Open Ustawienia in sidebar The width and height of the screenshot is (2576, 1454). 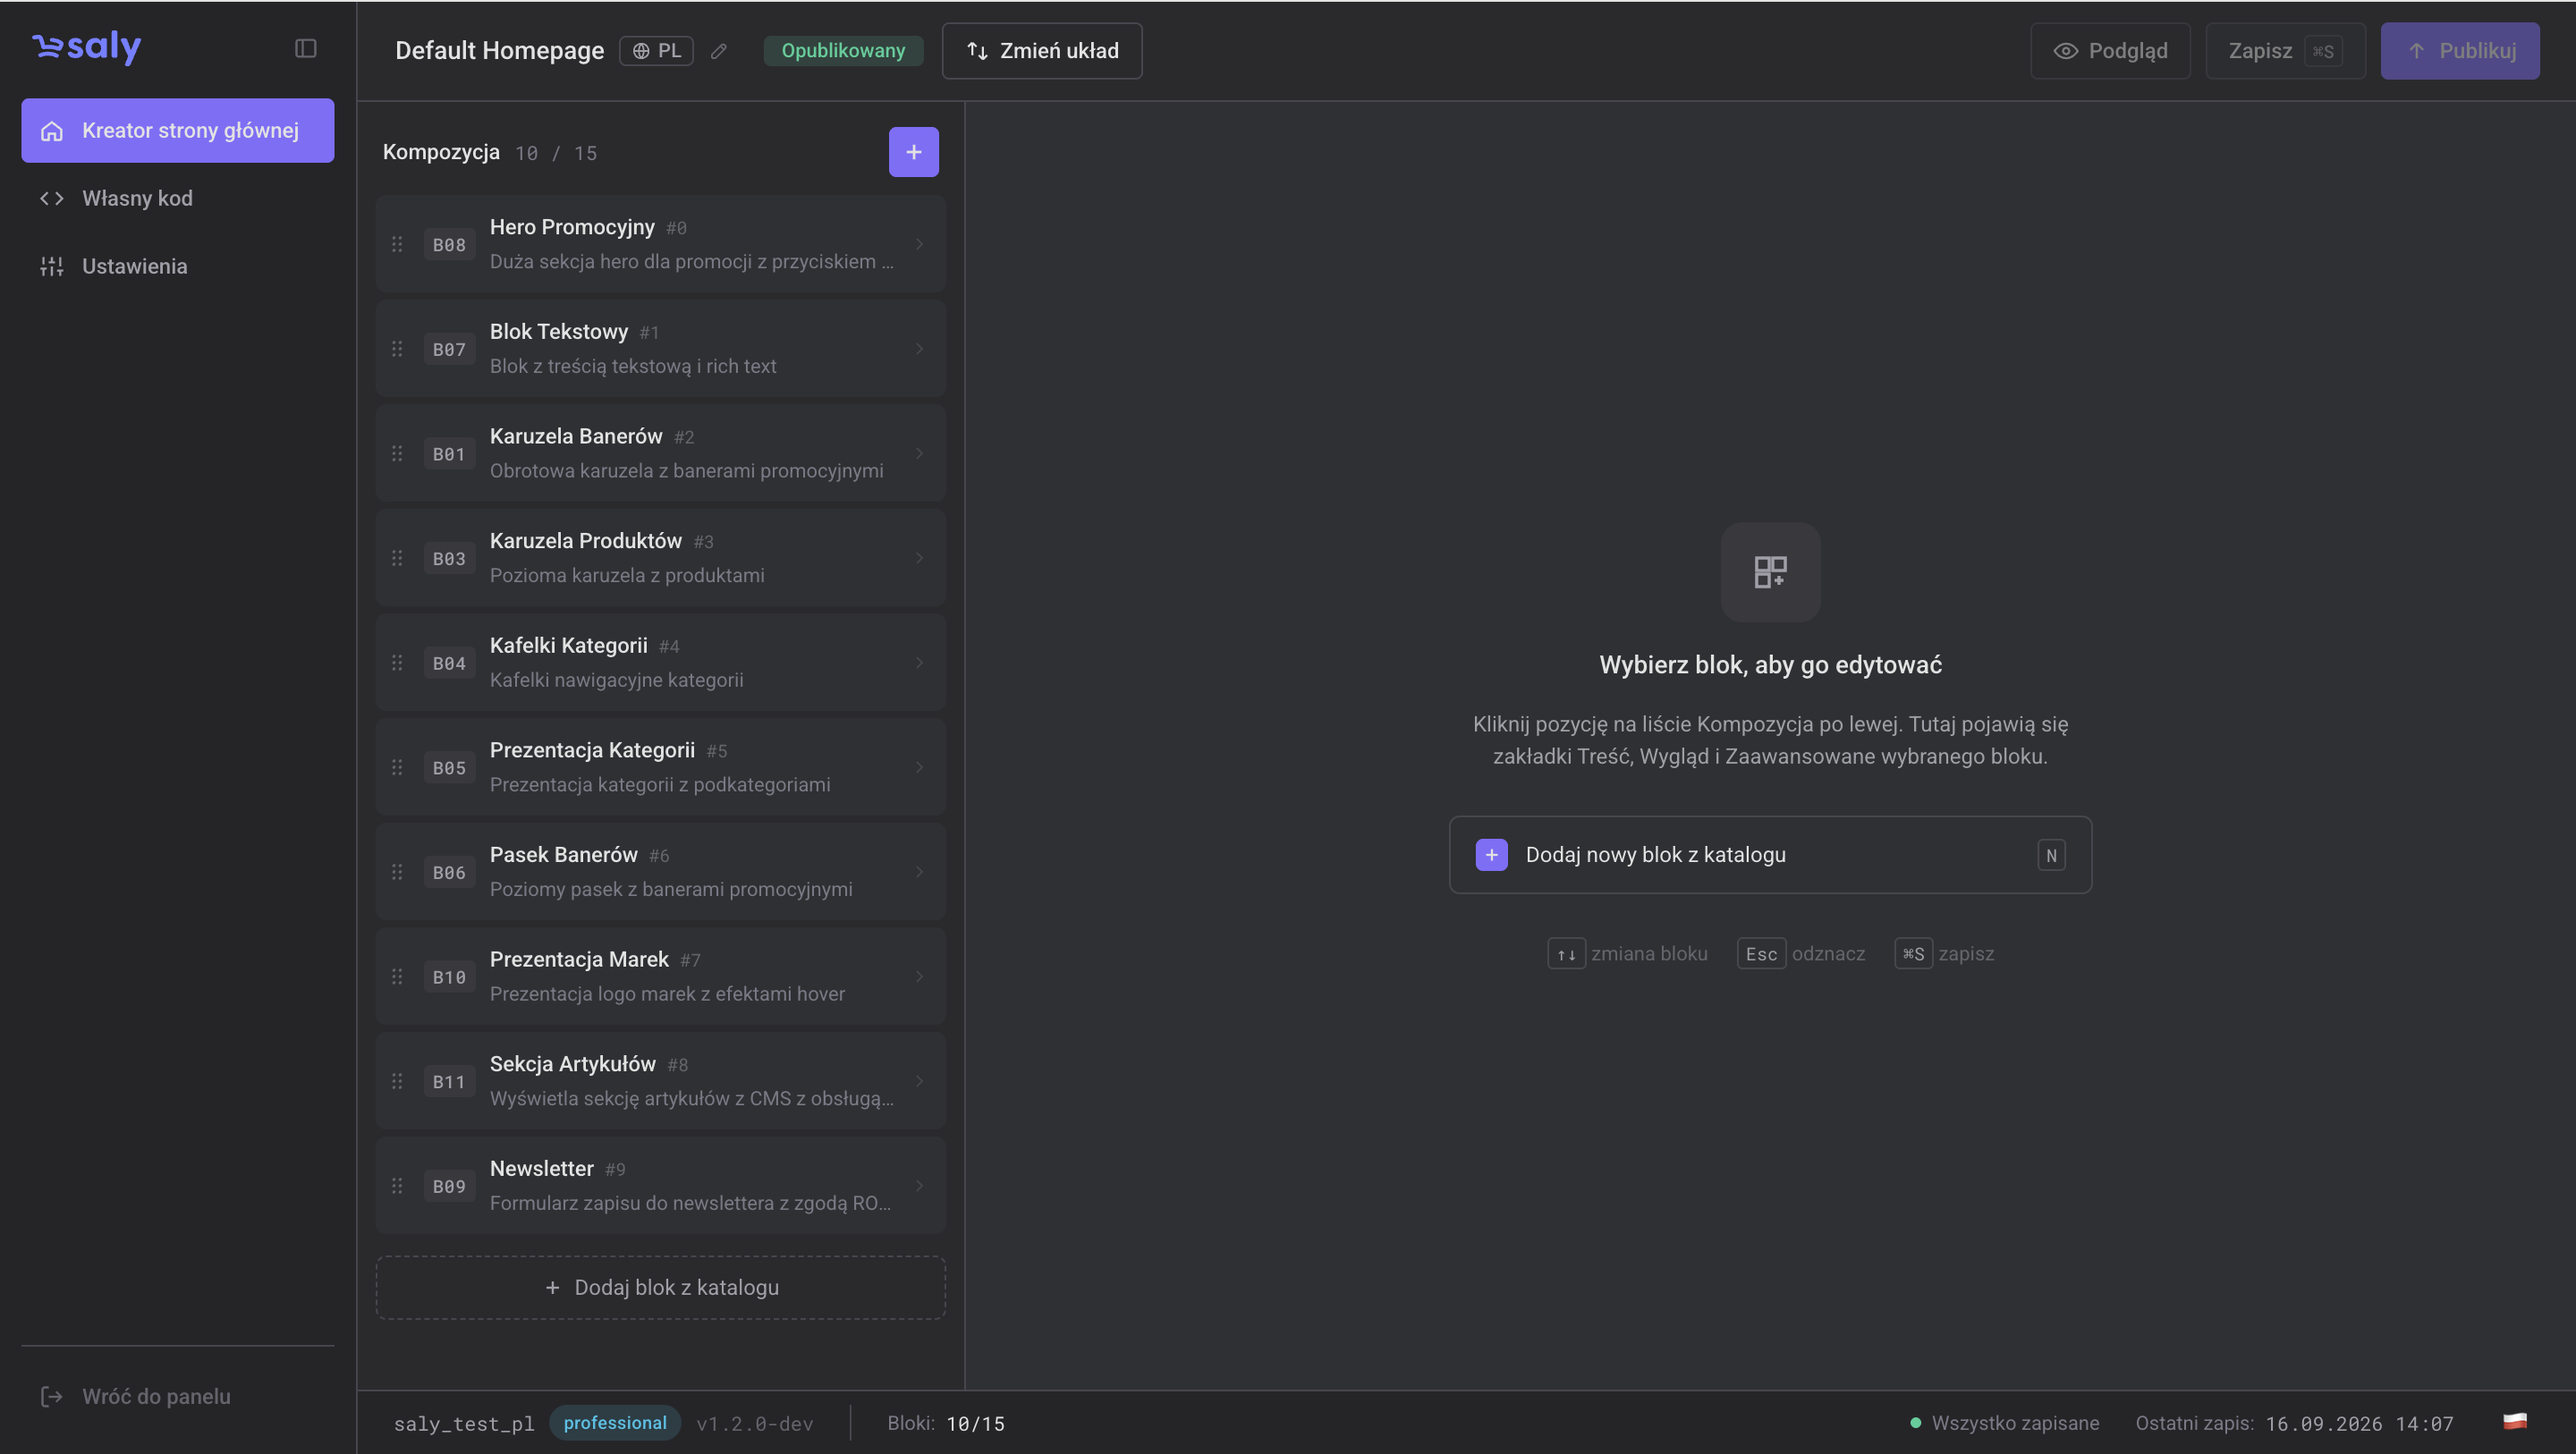(x=178, y=266)
